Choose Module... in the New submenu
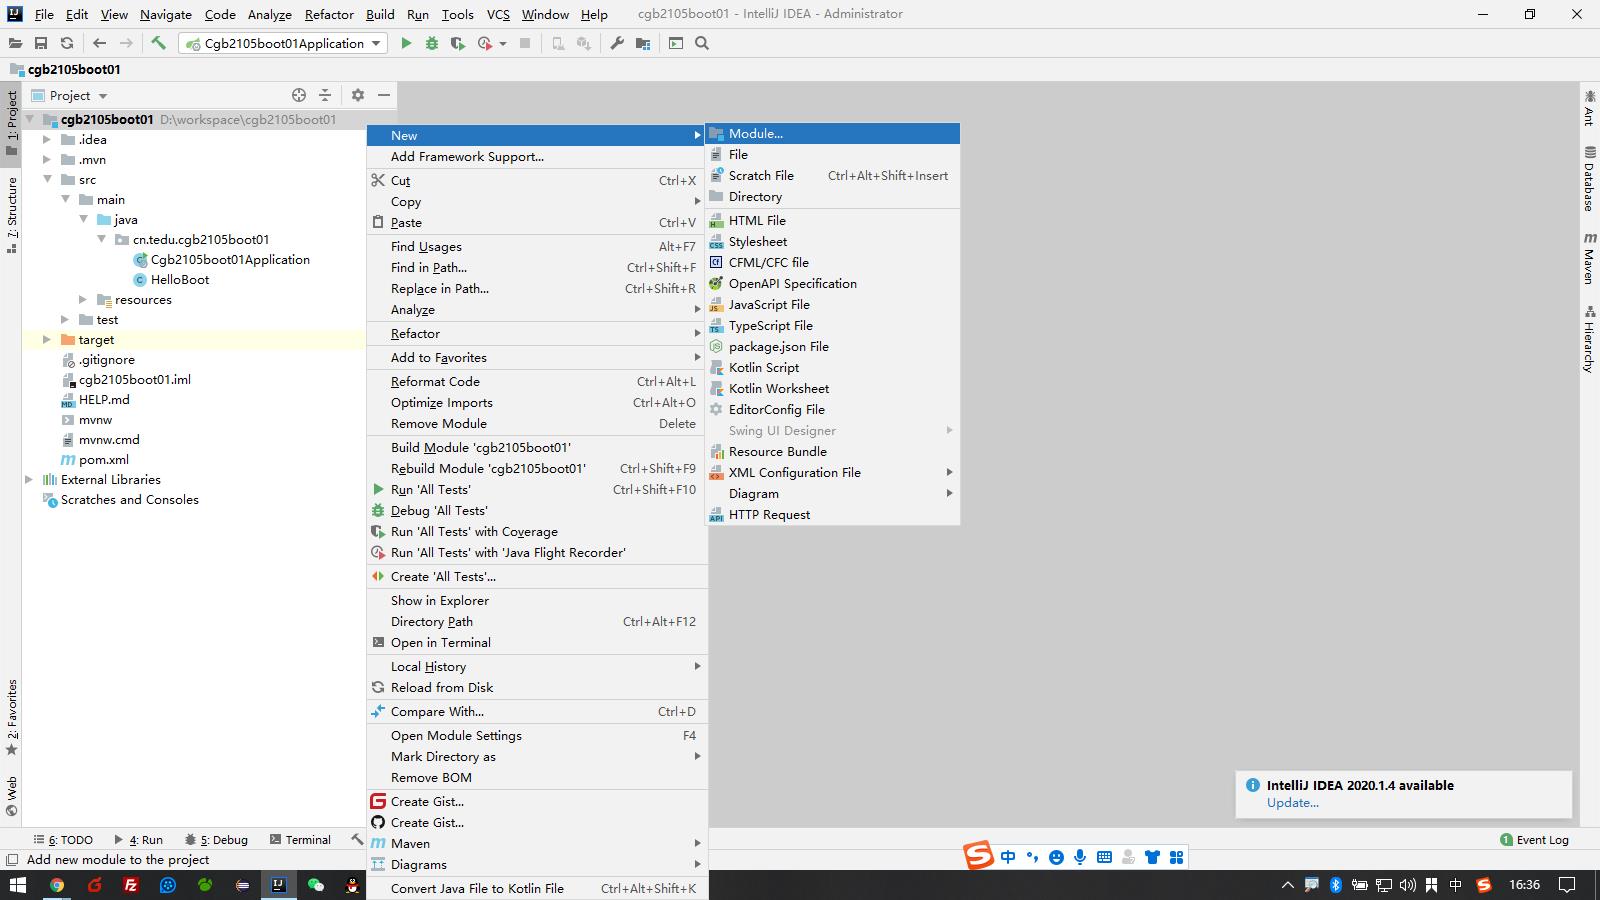This screenshot has width=1600, height=900. tap(833, 134)
